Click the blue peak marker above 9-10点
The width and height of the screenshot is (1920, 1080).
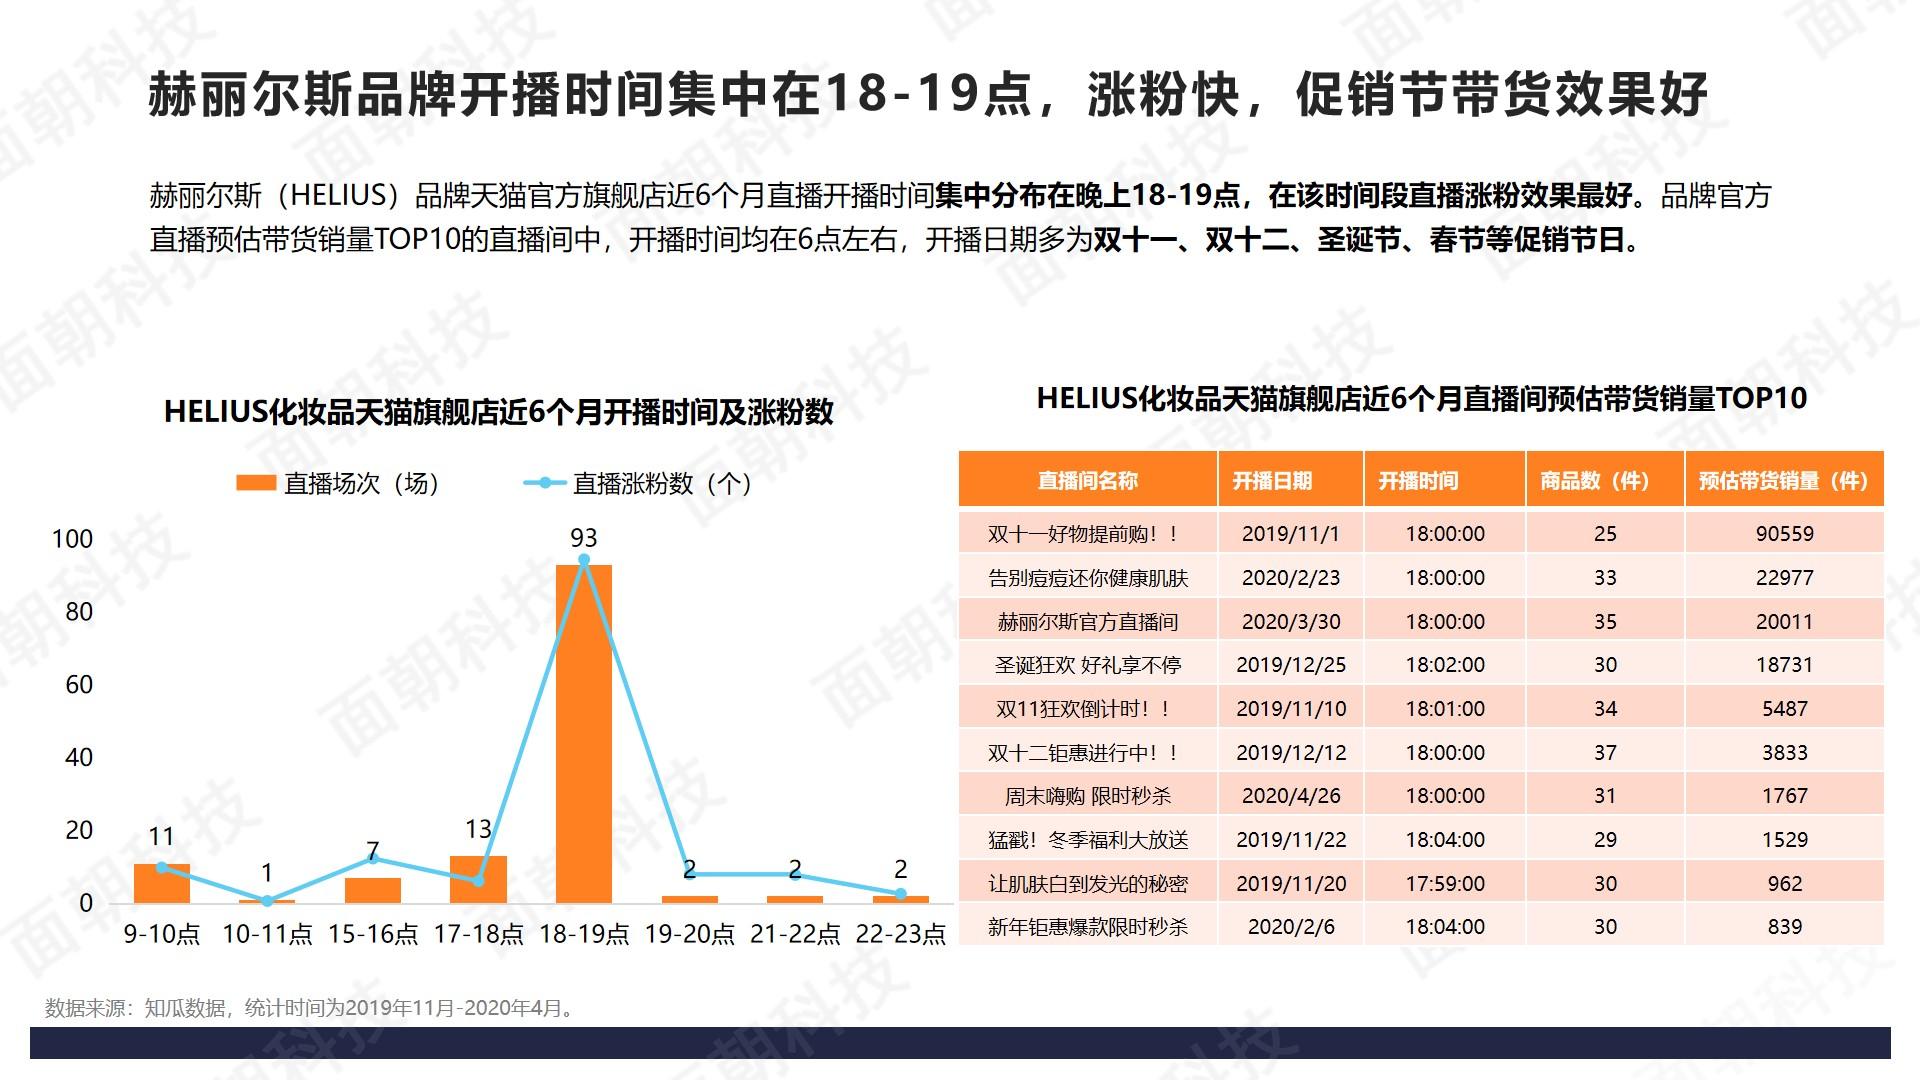[160, 868]
